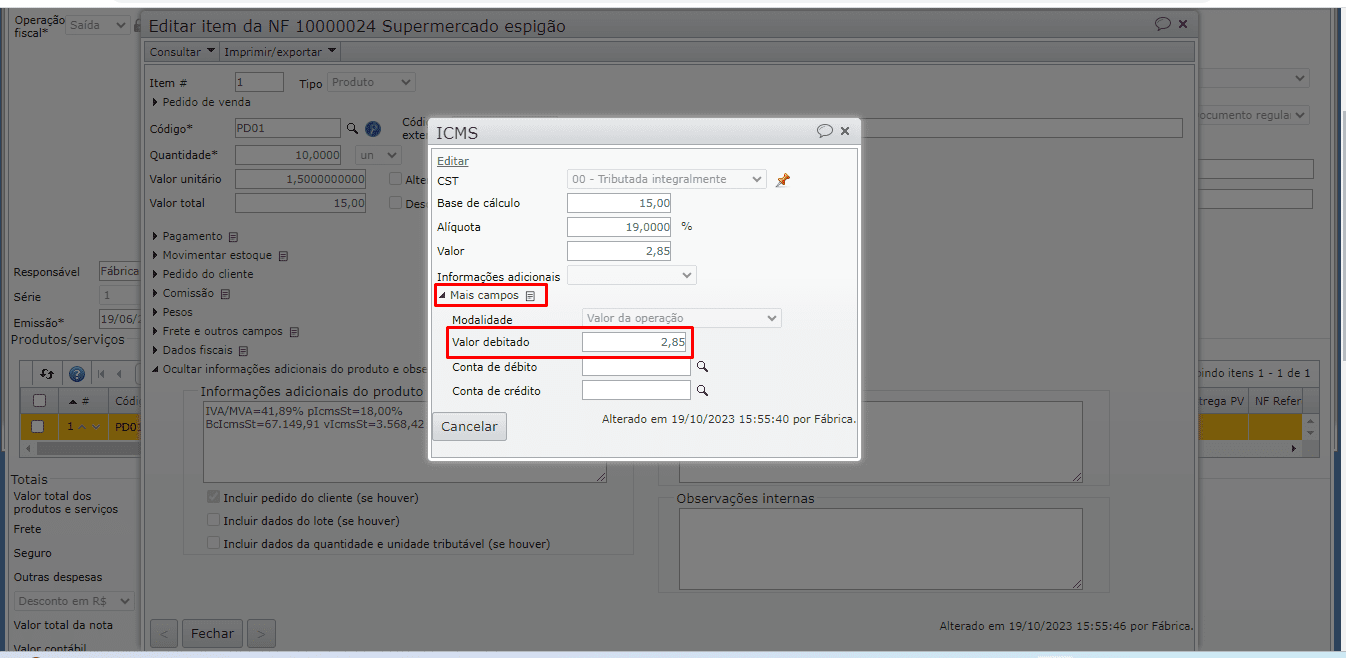Expand the Dados fiscais section
Screen dimensions: 1346x658
click(x=197, y=351)
